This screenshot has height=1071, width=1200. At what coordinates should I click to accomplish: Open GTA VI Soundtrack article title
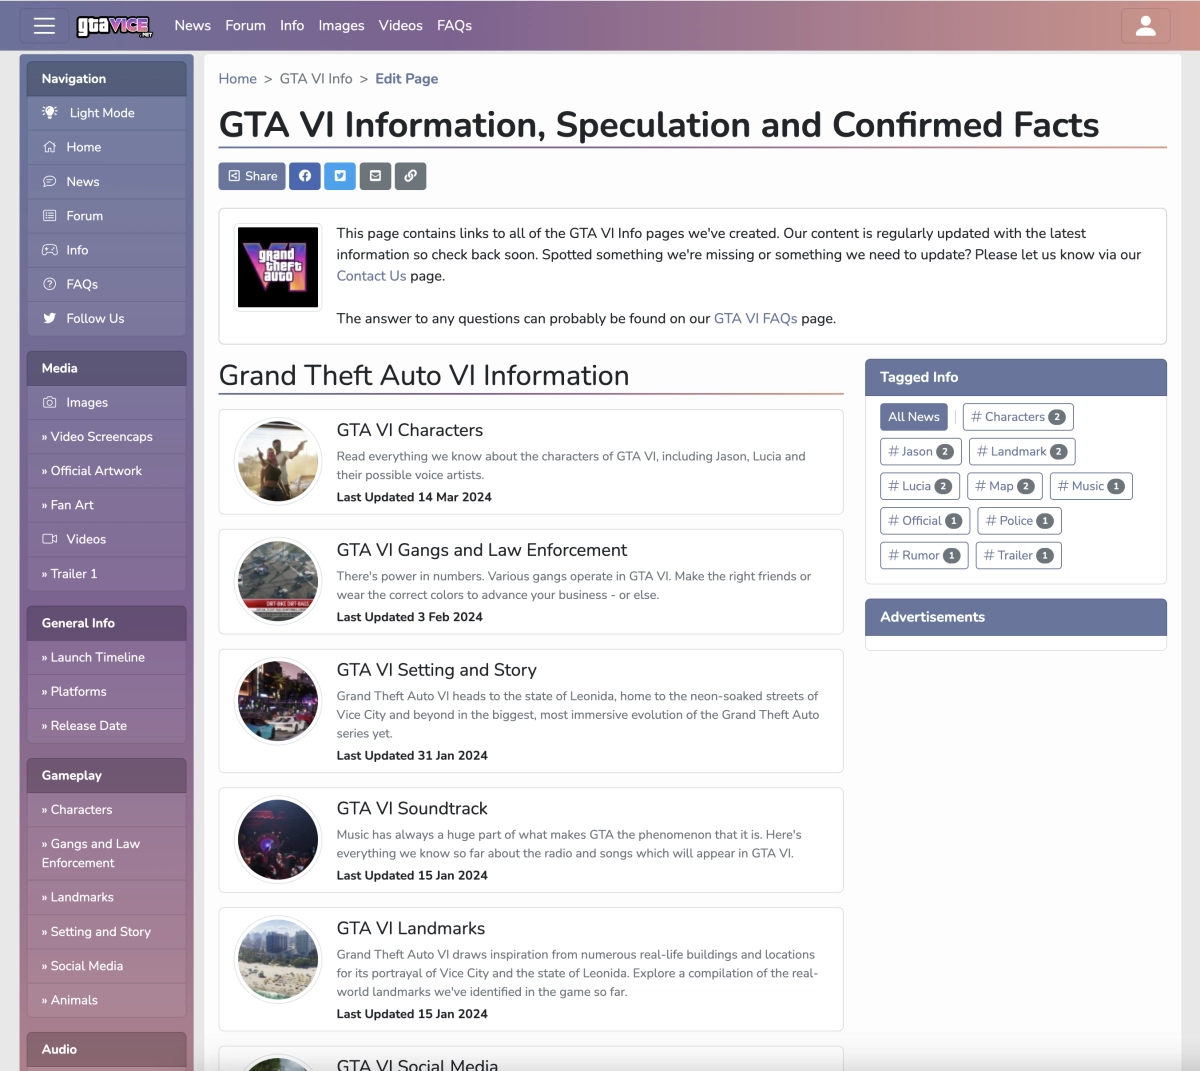(x=412, y=808)
